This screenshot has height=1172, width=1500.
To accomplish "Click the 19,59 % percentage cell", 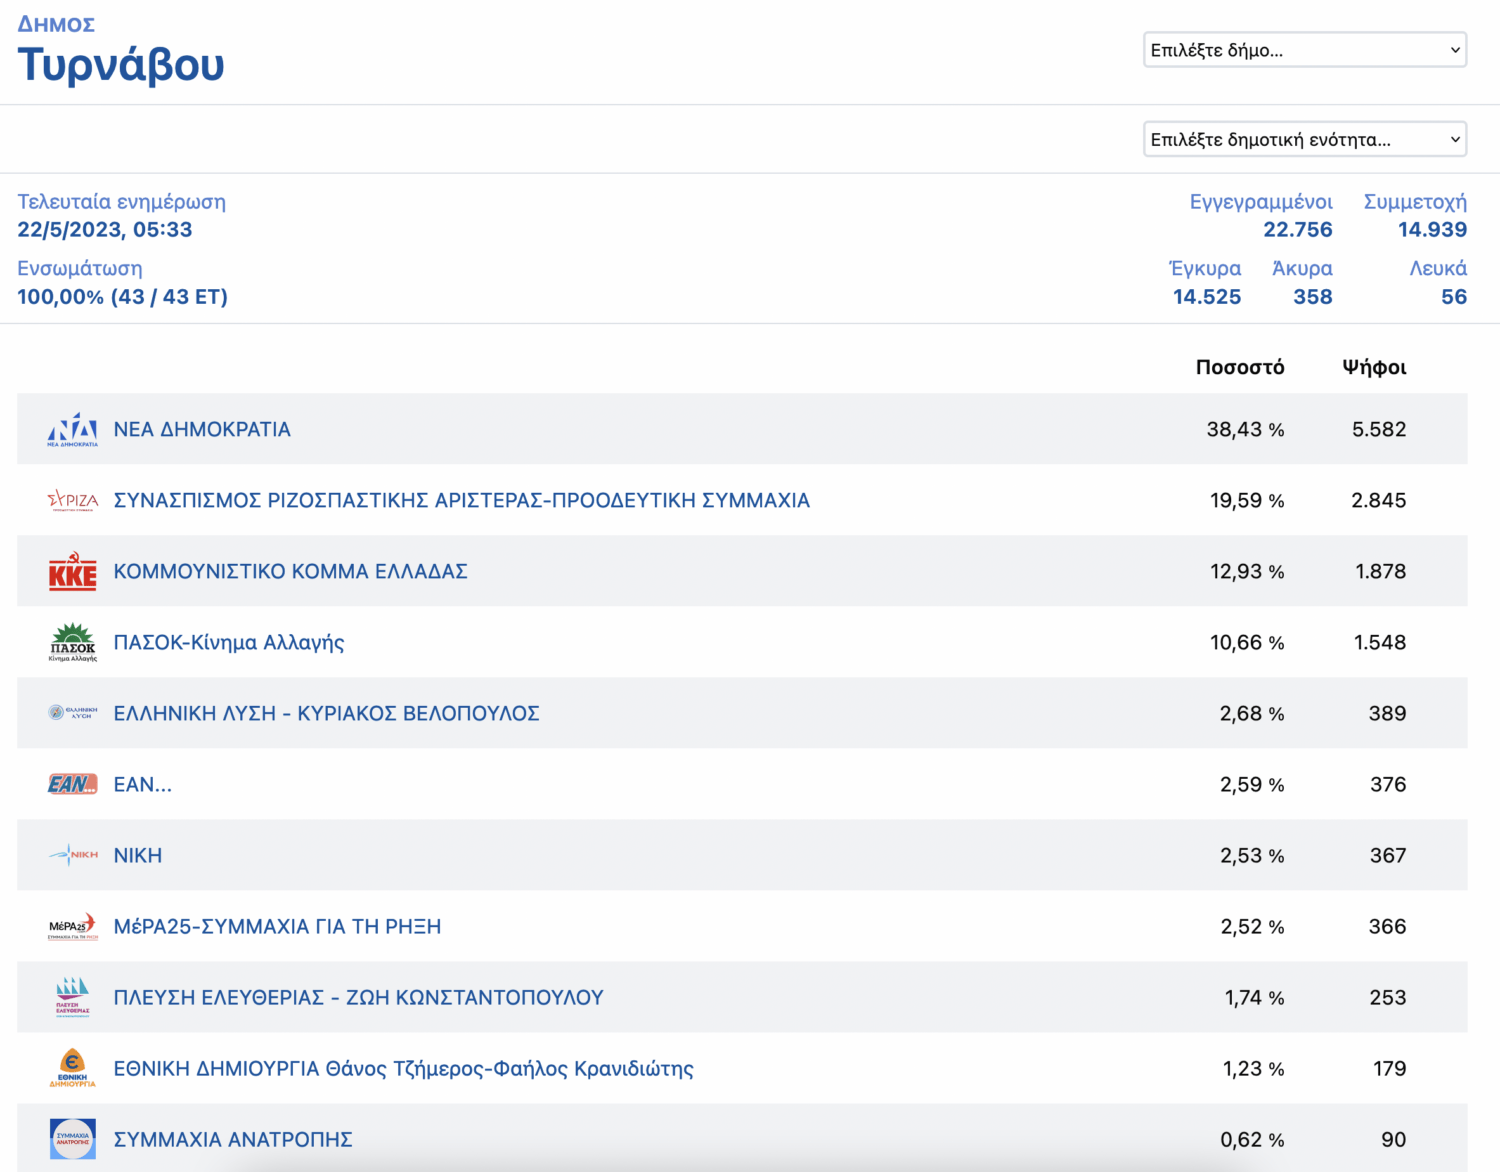I will pyautogui.click(x=1247, y=500).
